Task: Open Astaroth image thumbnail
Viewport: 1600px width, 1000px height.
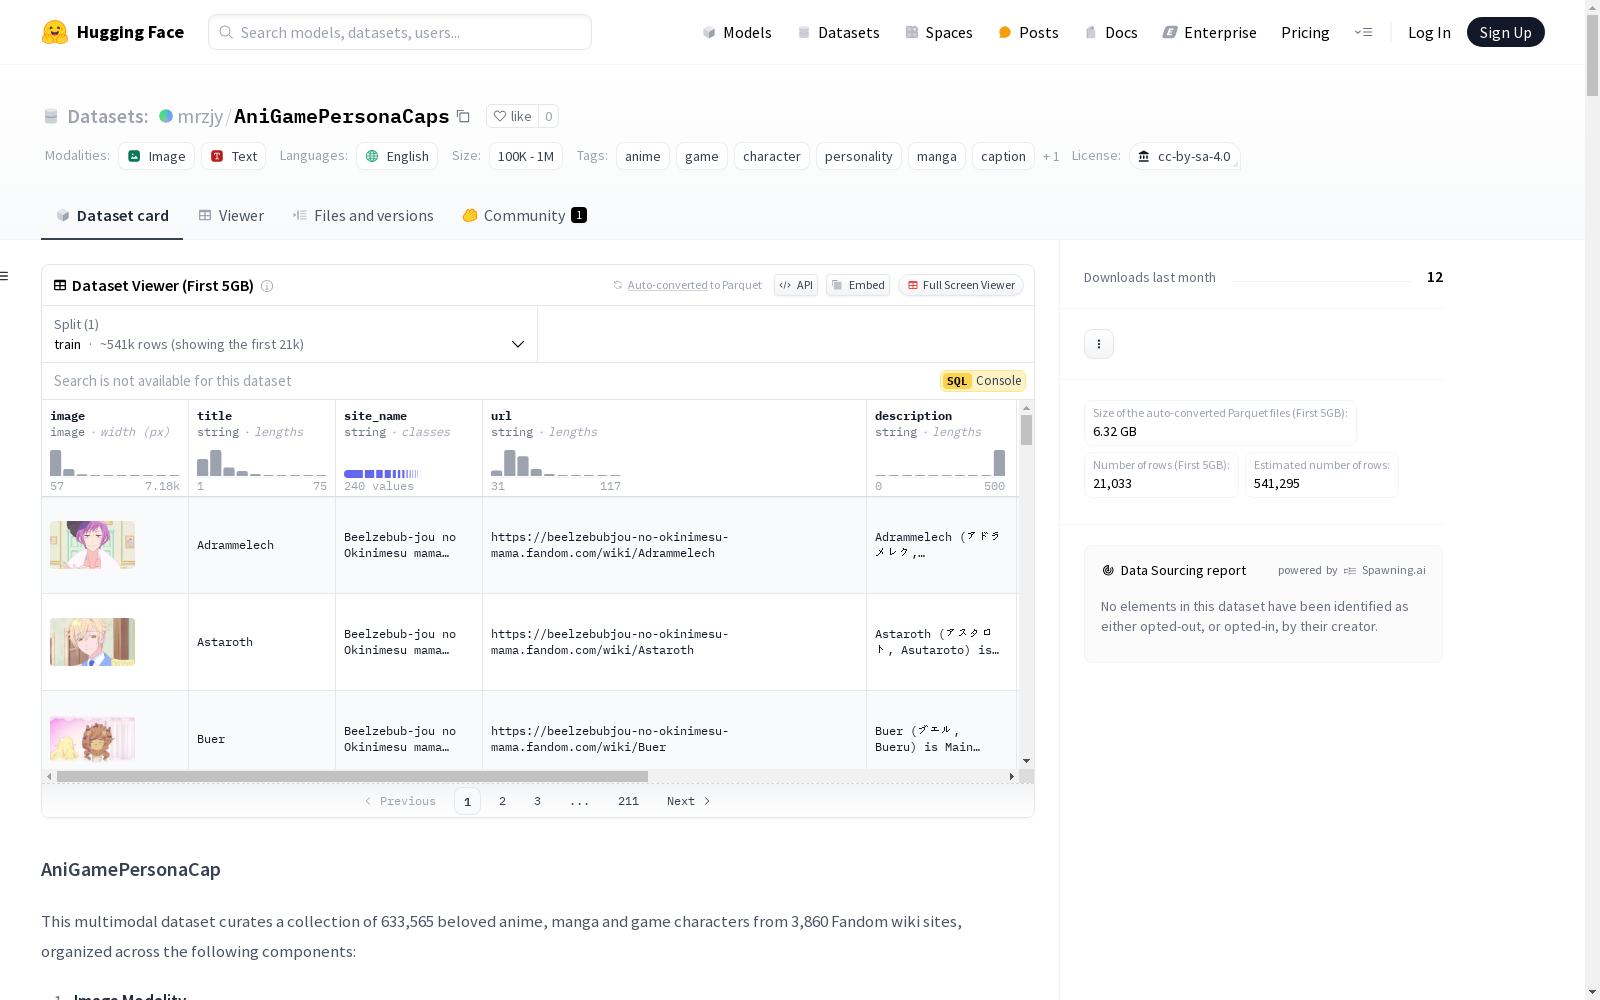Action: tap(92, 642)
